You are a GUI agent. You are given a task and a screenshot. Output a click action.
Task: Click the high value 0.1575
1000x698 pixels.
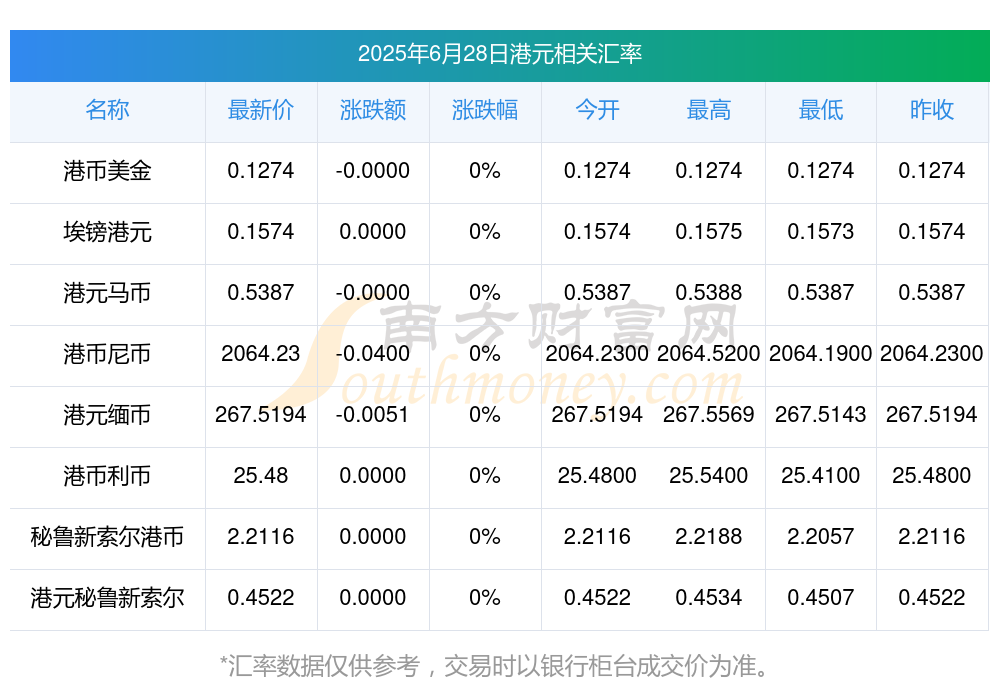pyautogui.click(x=709, y=231)
